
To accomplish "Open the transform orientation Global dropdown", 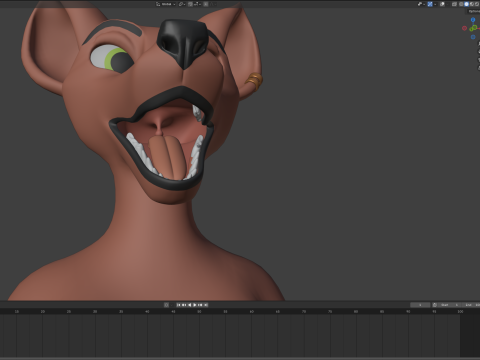I will click(166, 4).
